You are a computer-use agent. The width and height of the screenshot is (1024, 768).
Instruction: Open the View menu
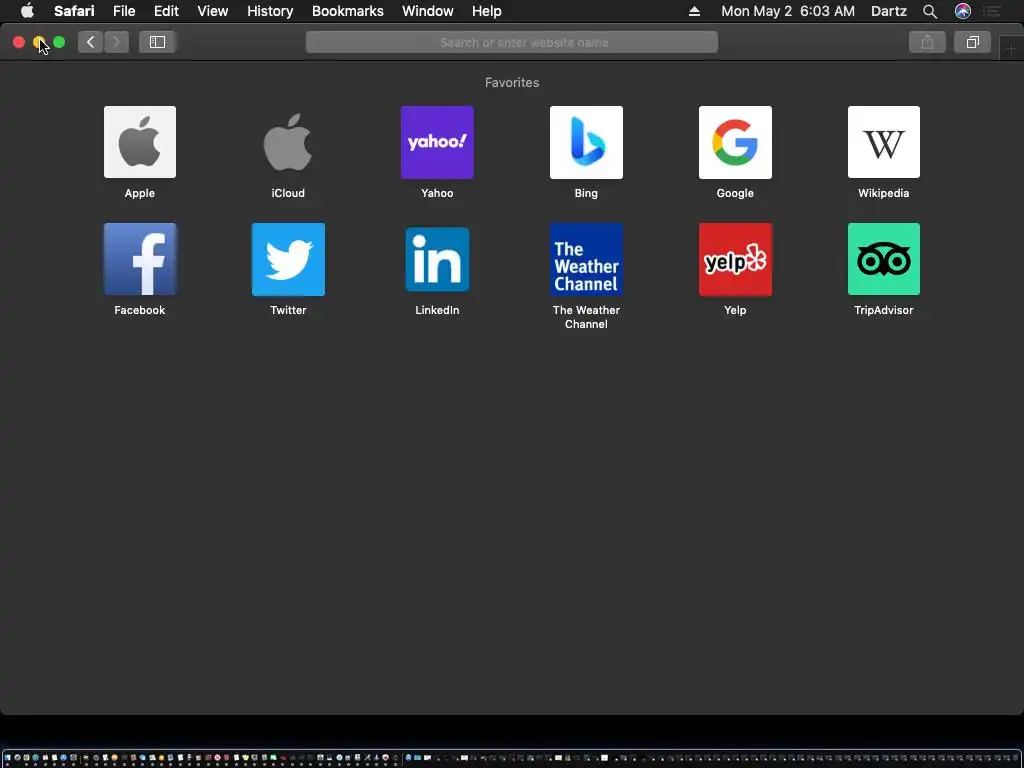click(213, 11)
